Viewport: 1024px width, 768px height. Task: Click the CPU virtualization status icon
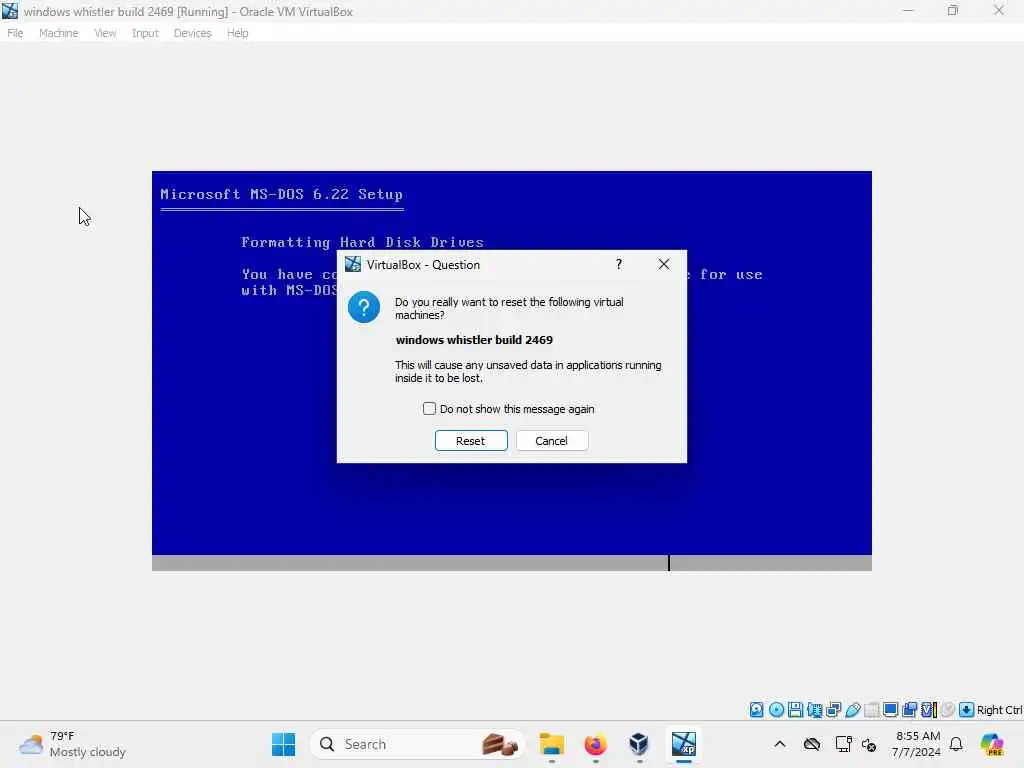928,710
